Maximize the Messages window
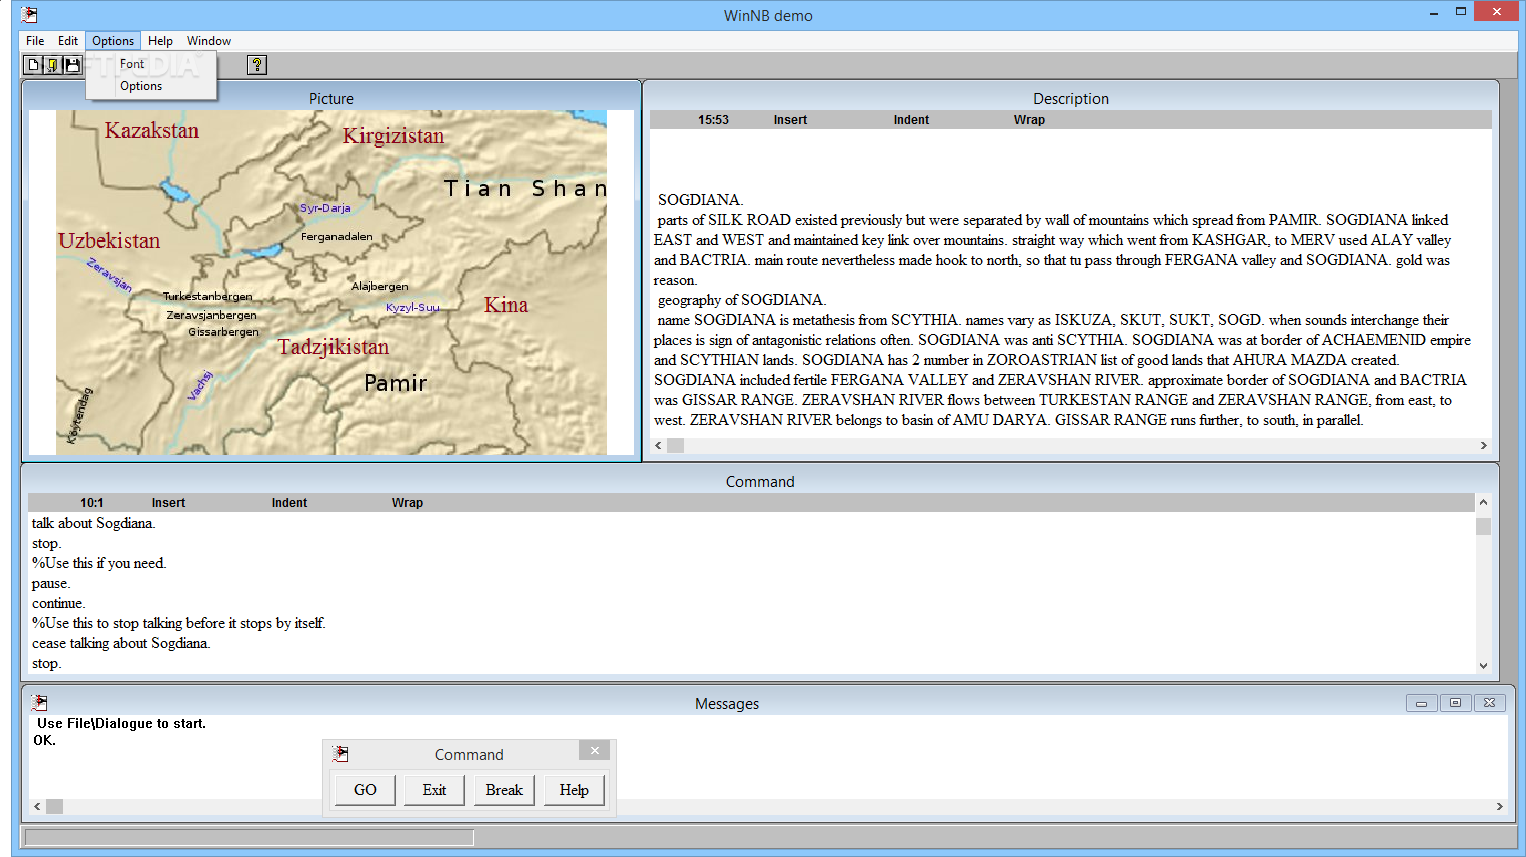Viewport: 1526px width, 857px height. pyautogui.click(x=1455, y=703)
